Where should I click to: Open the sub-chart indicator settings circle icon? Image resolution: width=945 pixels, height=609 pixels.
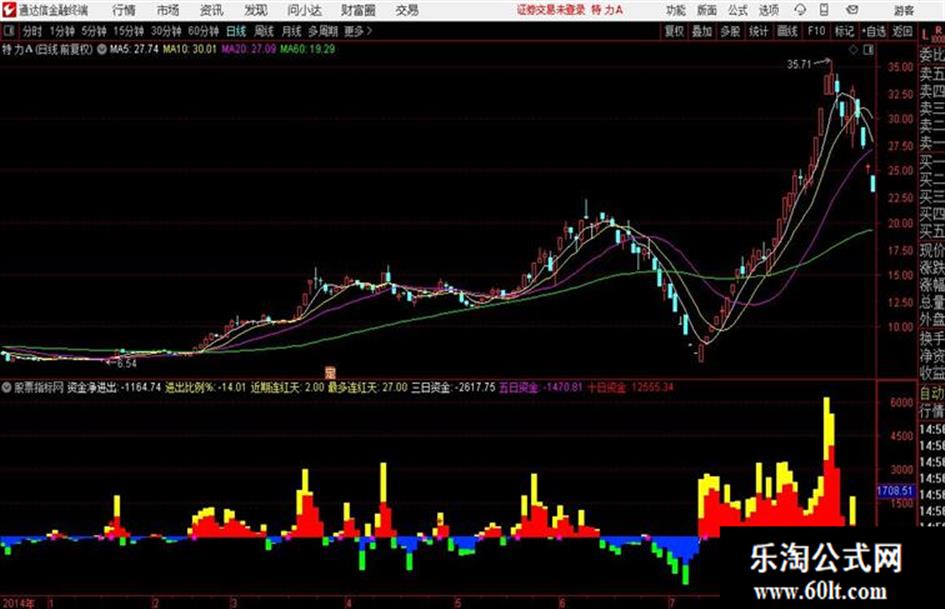point(7,388)
